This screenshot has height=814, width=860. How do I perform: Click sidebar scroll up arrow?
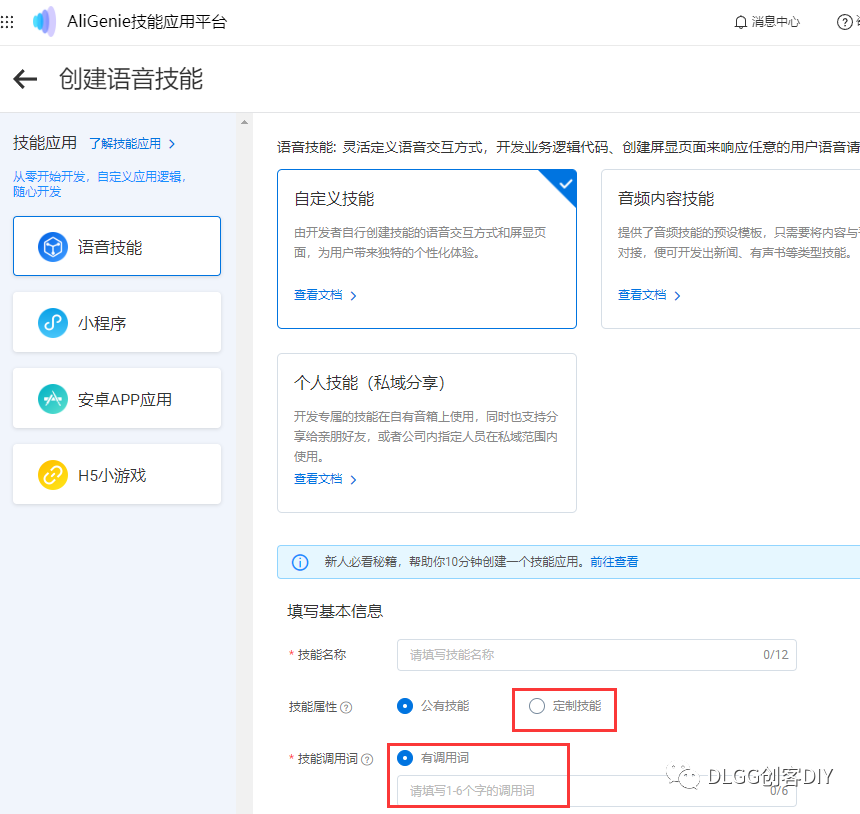pos(245,122)
